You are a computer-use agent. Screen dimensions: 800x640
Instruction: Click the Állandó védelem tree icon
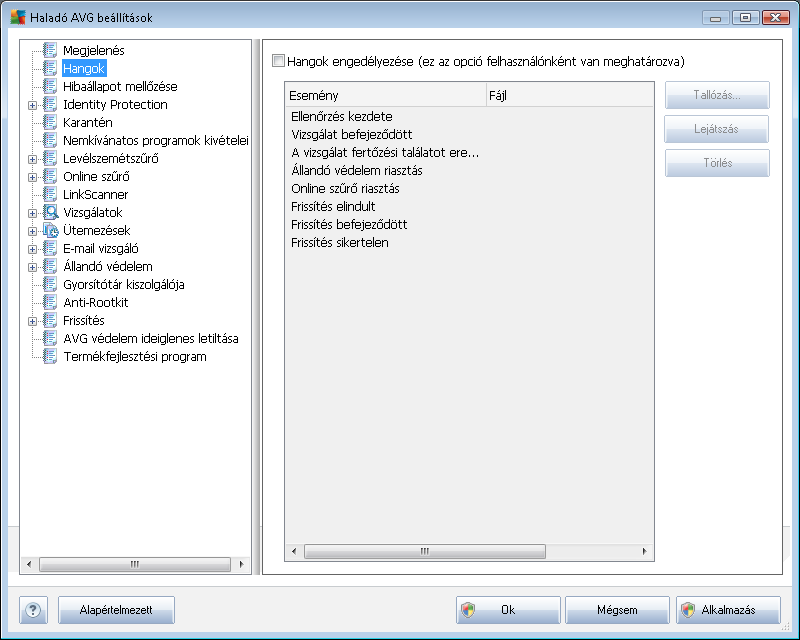pyautogui.click(x=50, y=266)
